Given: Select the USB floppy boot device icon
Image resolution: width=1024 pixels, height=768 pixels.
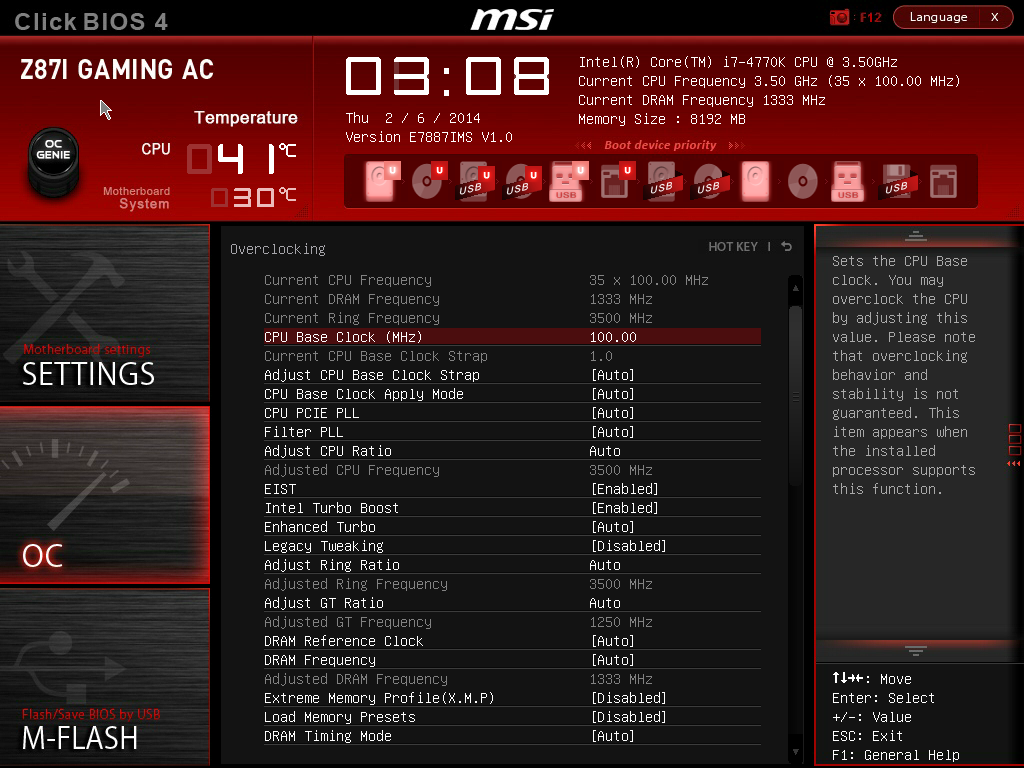Looking at the screenshot, I should [899, 180].
